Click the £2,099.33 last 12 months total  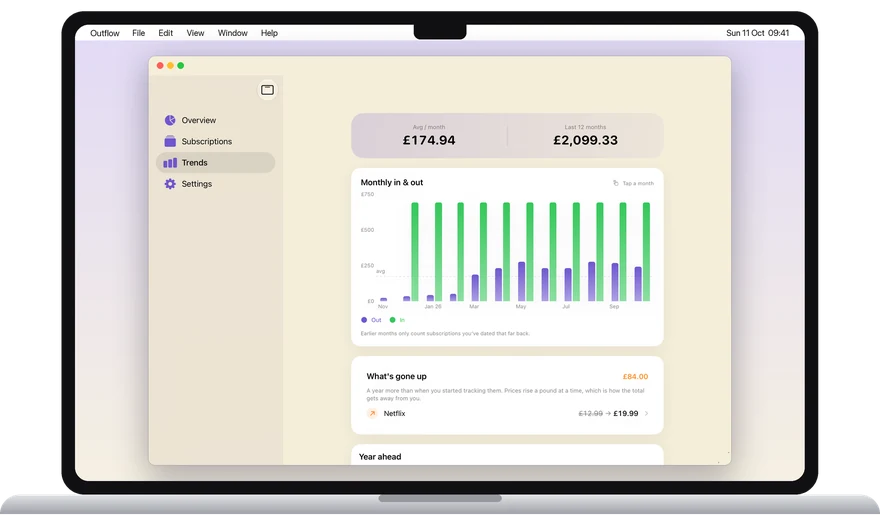pyautogui.click(x=585, y=140)
